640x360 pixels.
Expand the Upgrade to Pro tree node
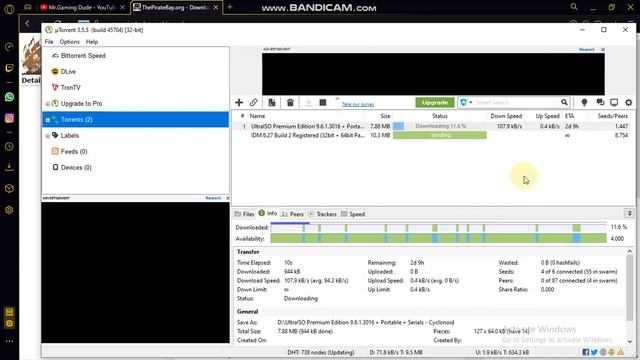point(47,104)
